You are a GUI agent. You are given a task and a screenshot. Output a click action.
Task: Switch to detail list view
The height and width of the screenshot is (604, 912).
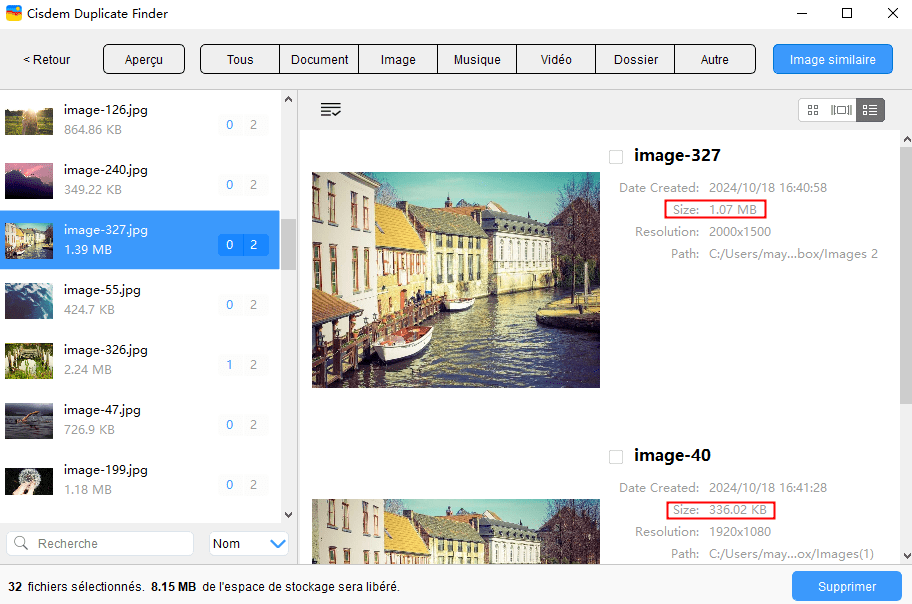click(x=870, y=110)
